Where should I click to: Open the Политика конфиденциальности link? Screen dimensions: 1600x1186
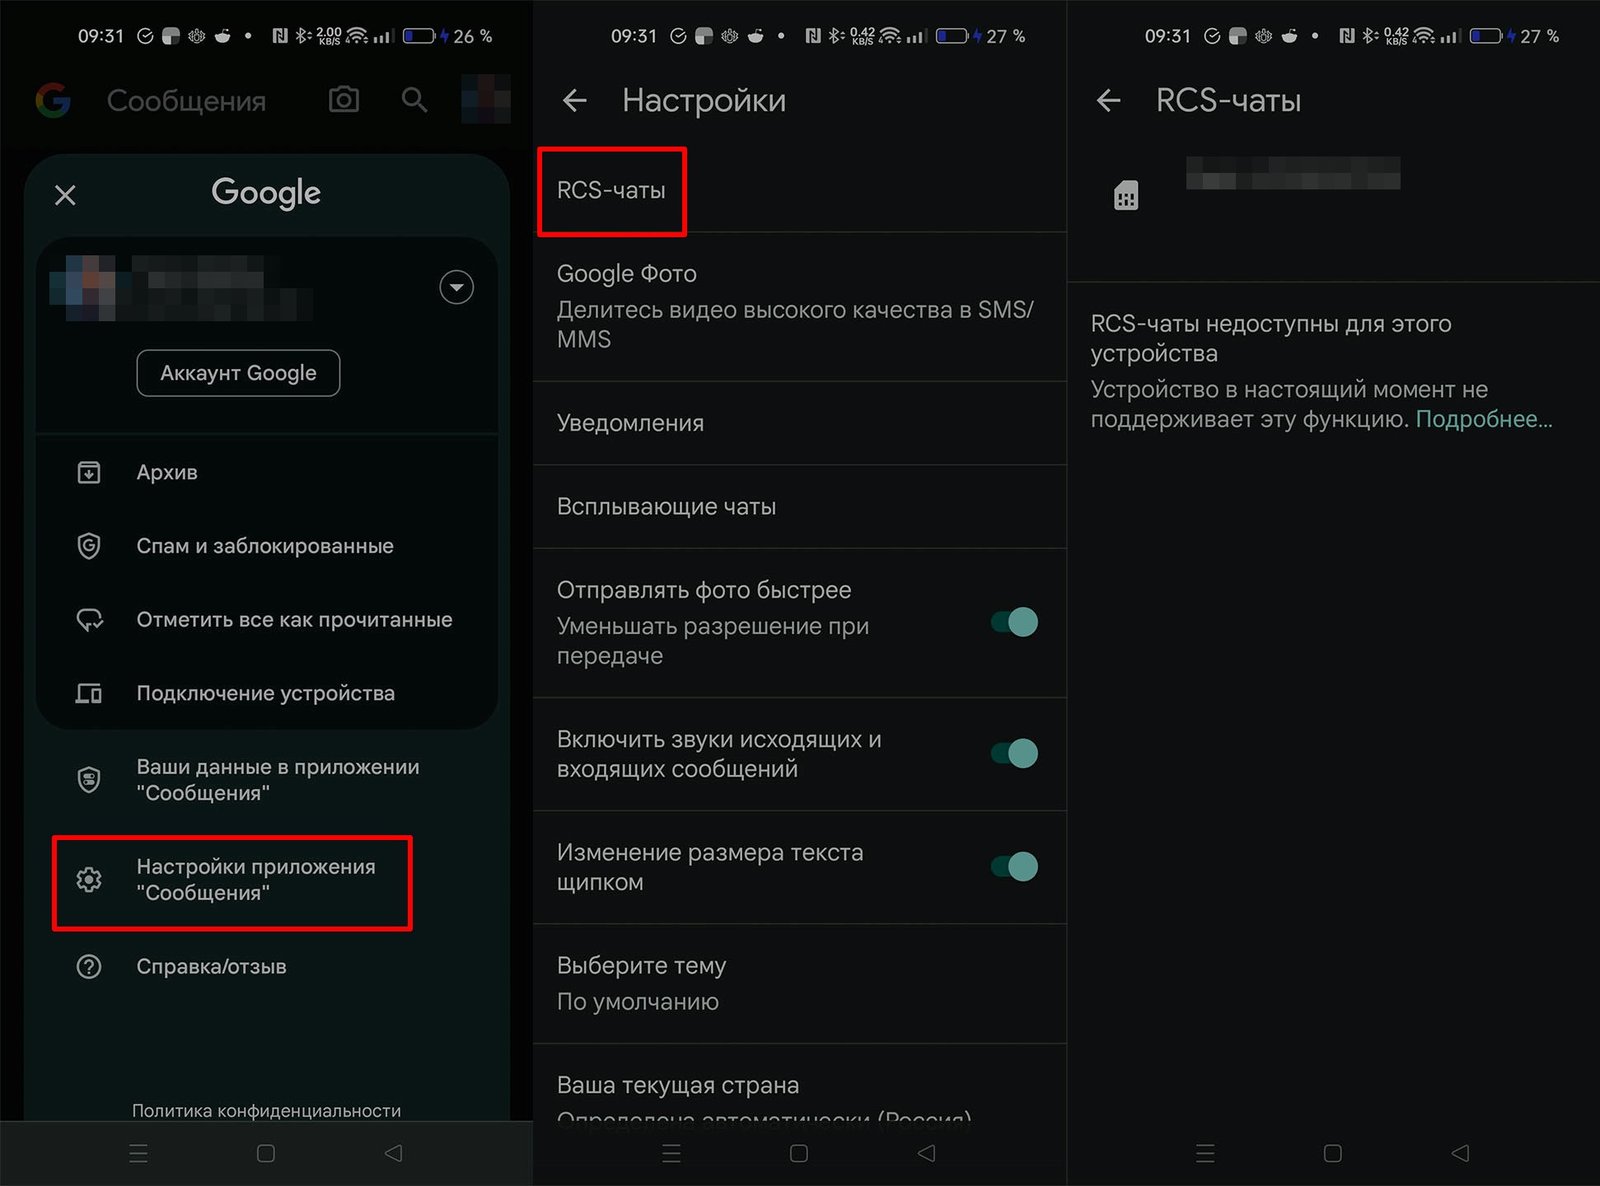coord(266,1110)
